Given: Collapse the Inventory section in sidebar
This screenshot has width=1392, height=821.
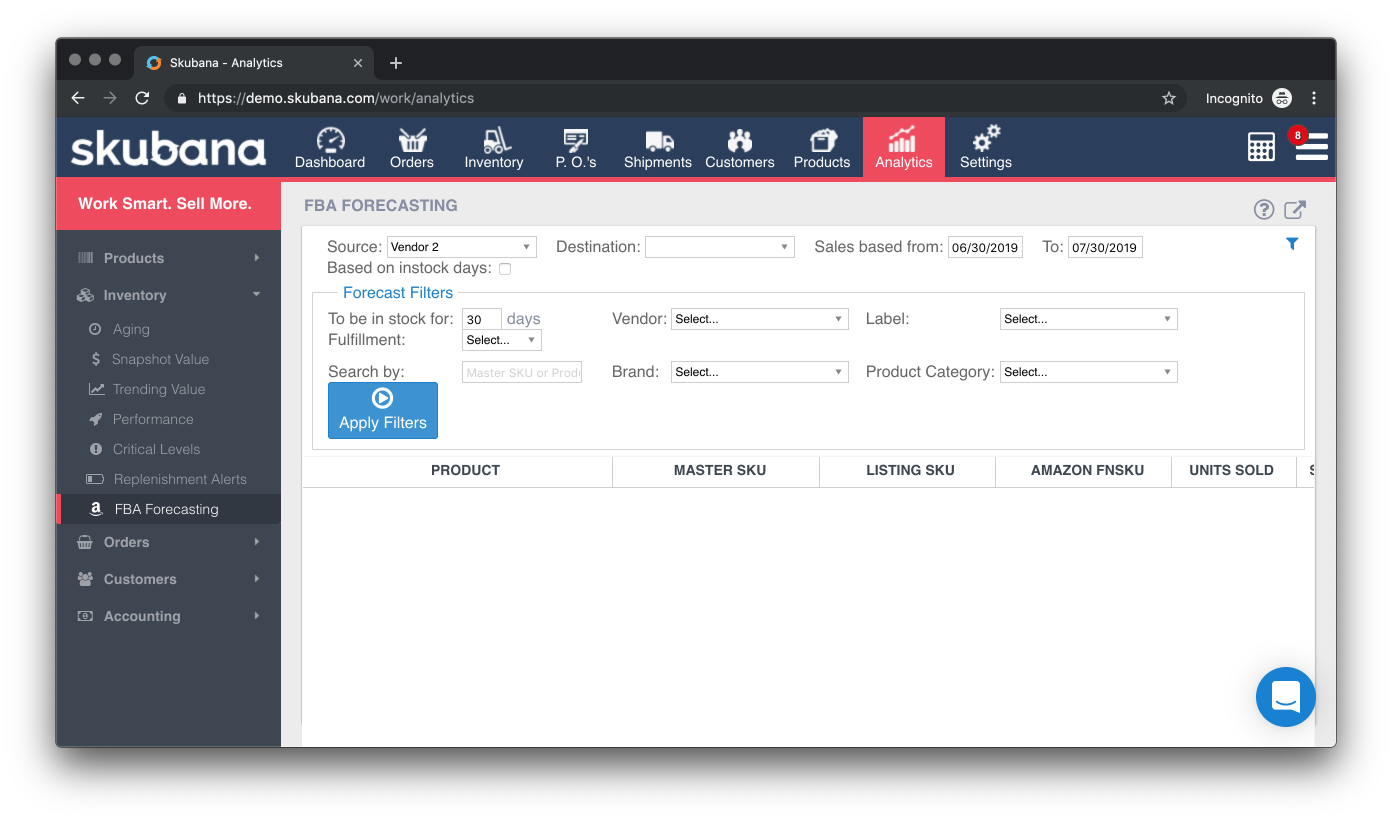Looking at the screenshot, I should tap(168, 295).
